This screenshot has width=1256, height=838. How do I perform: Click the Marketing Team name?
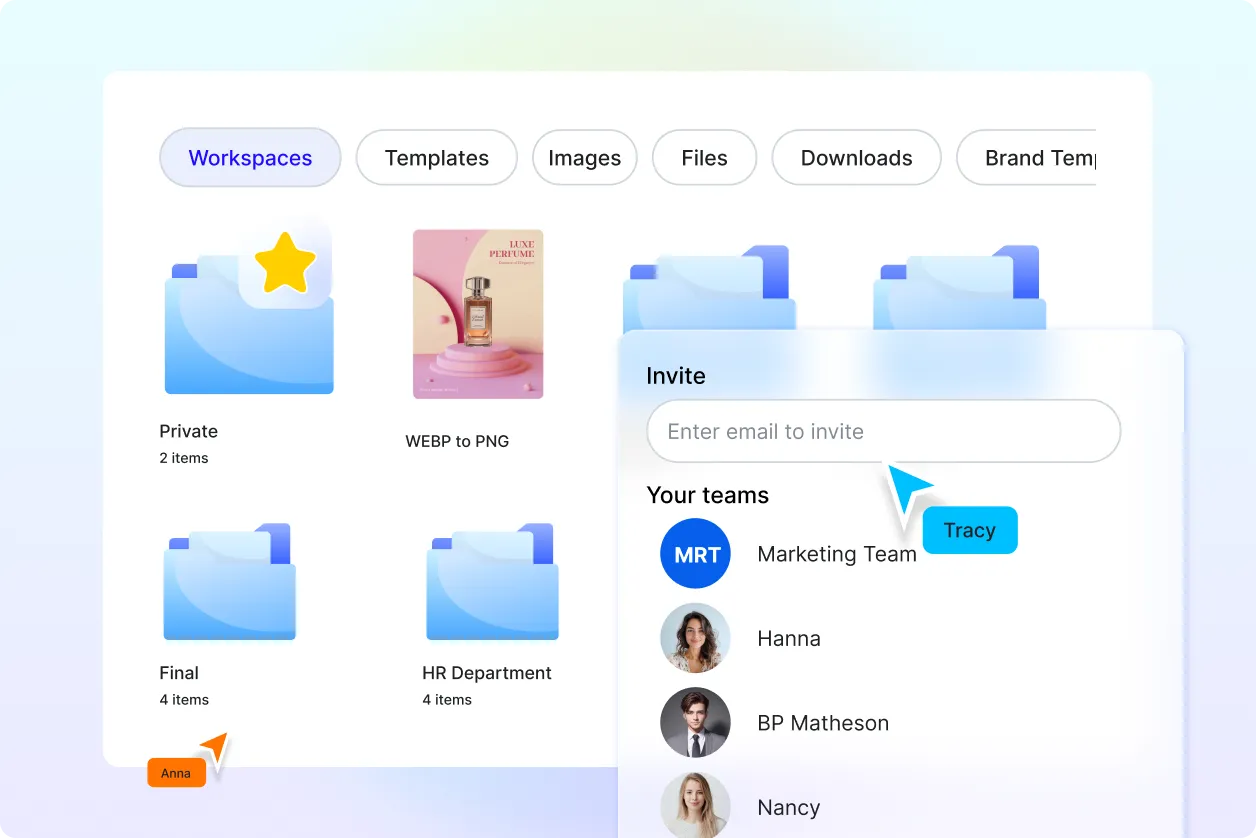(837, 554)
